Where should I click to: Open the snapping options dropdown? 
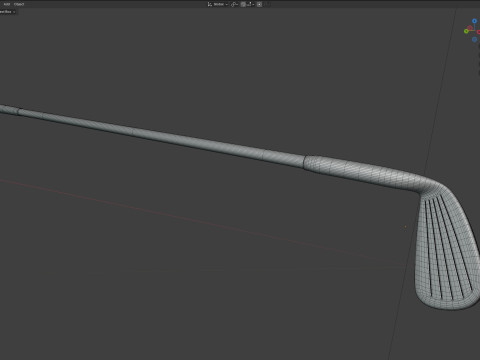251,4
